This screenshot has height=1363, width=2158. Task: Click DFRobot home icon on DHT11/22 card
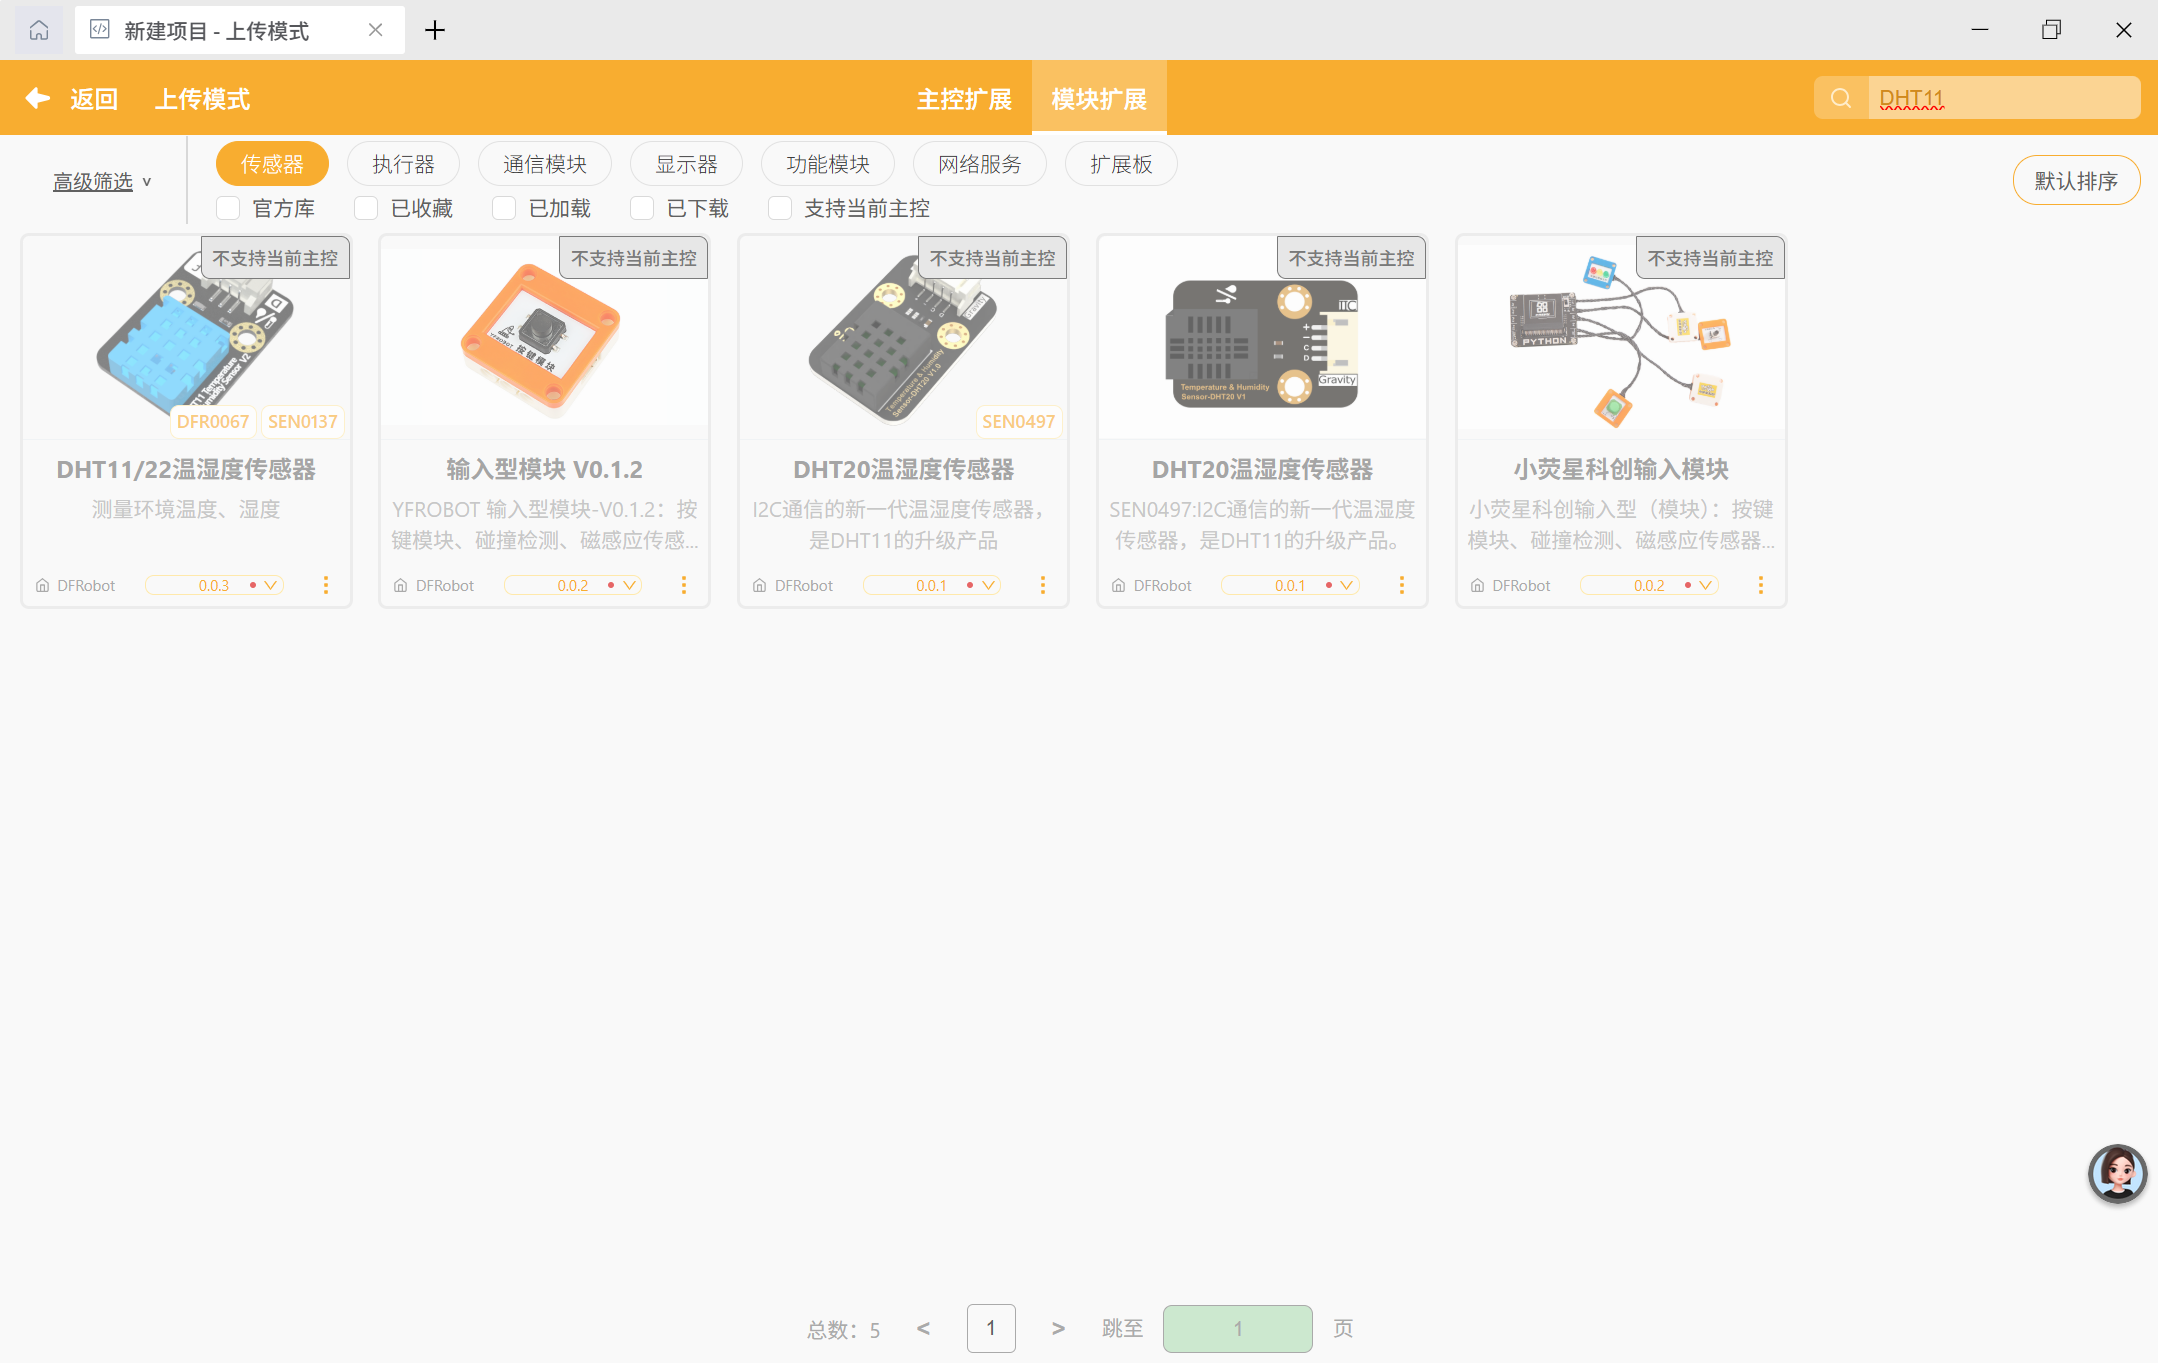[x=42, y=586]
